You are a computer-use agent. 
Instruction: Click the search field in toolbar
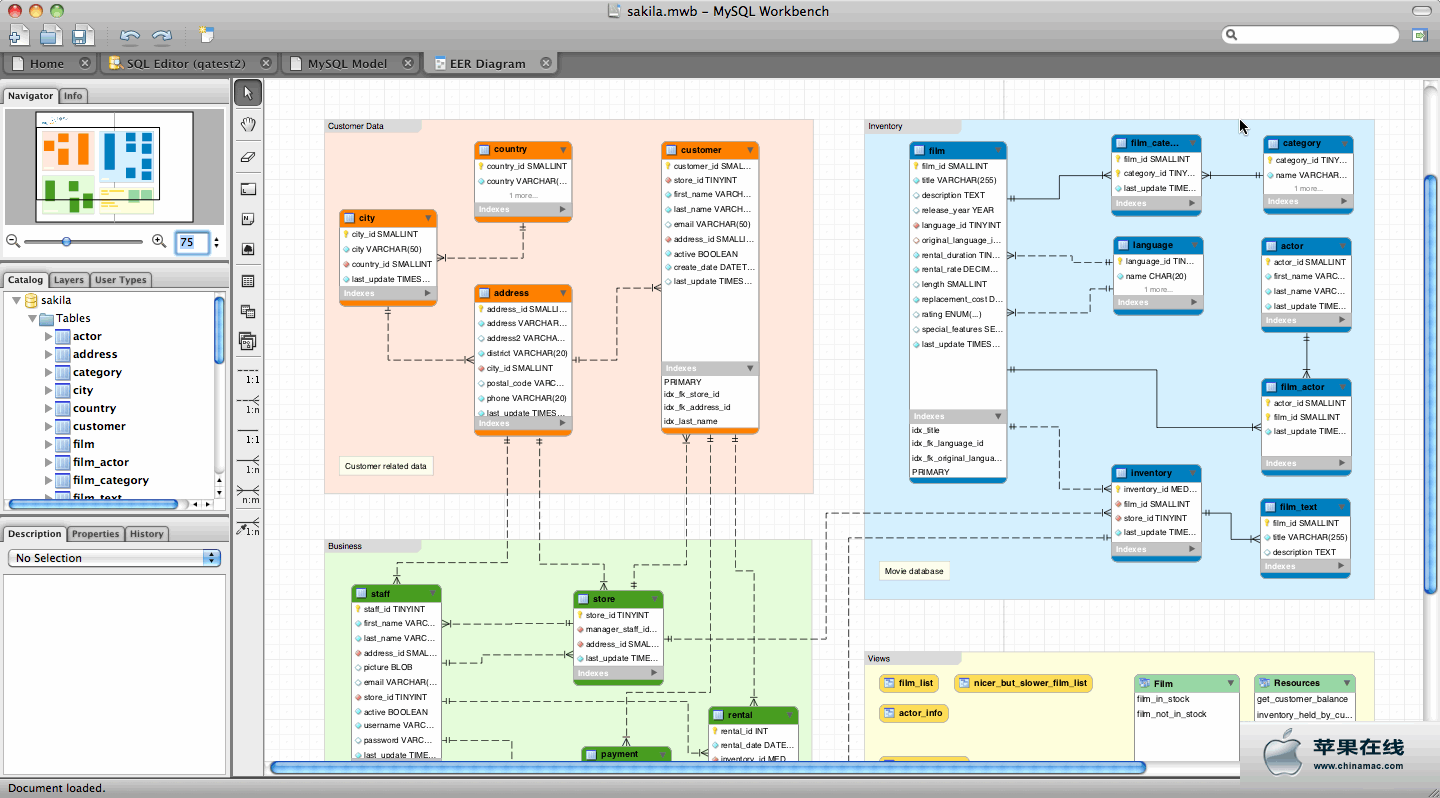click(1310, 35)
